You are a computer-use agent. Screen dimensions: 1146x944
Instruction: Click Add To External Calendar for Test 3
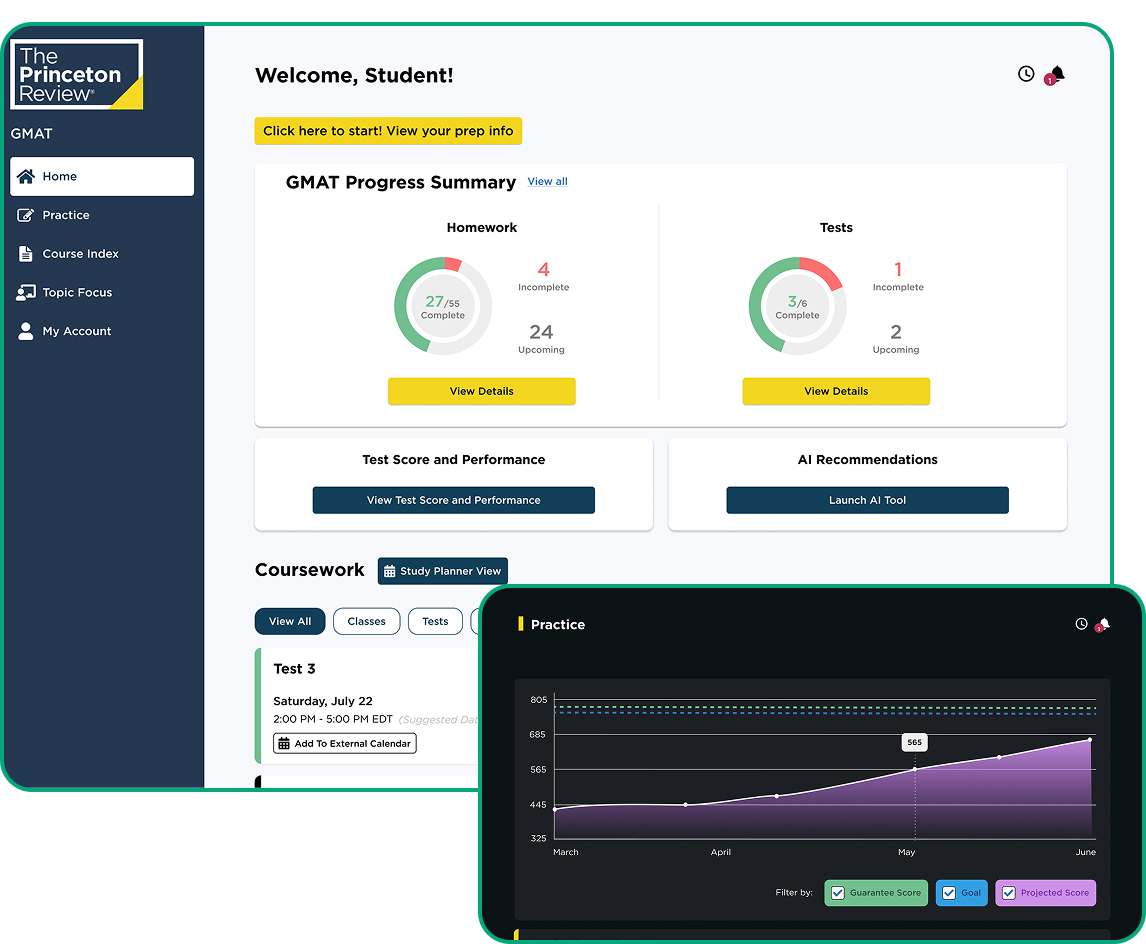[344, 743]
